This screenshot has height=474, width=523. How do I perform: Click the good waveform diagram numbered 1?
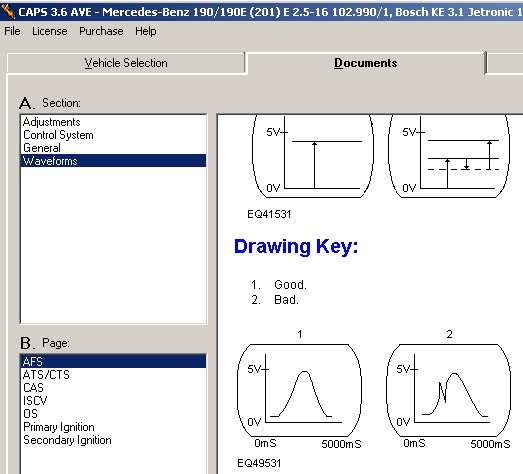[x=299, y=390]
